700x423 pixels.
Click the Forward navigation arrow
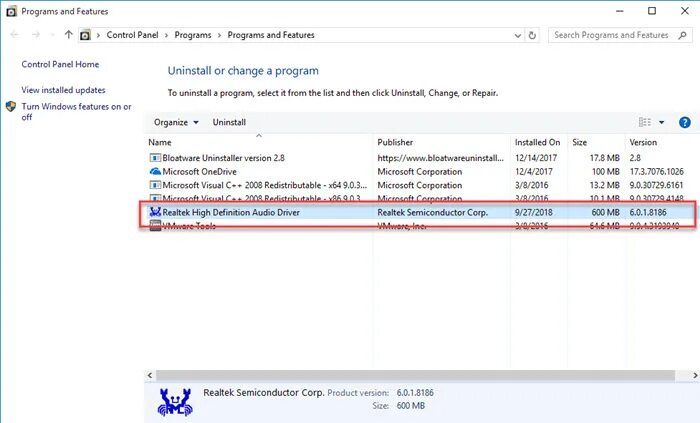coord(36,35)
